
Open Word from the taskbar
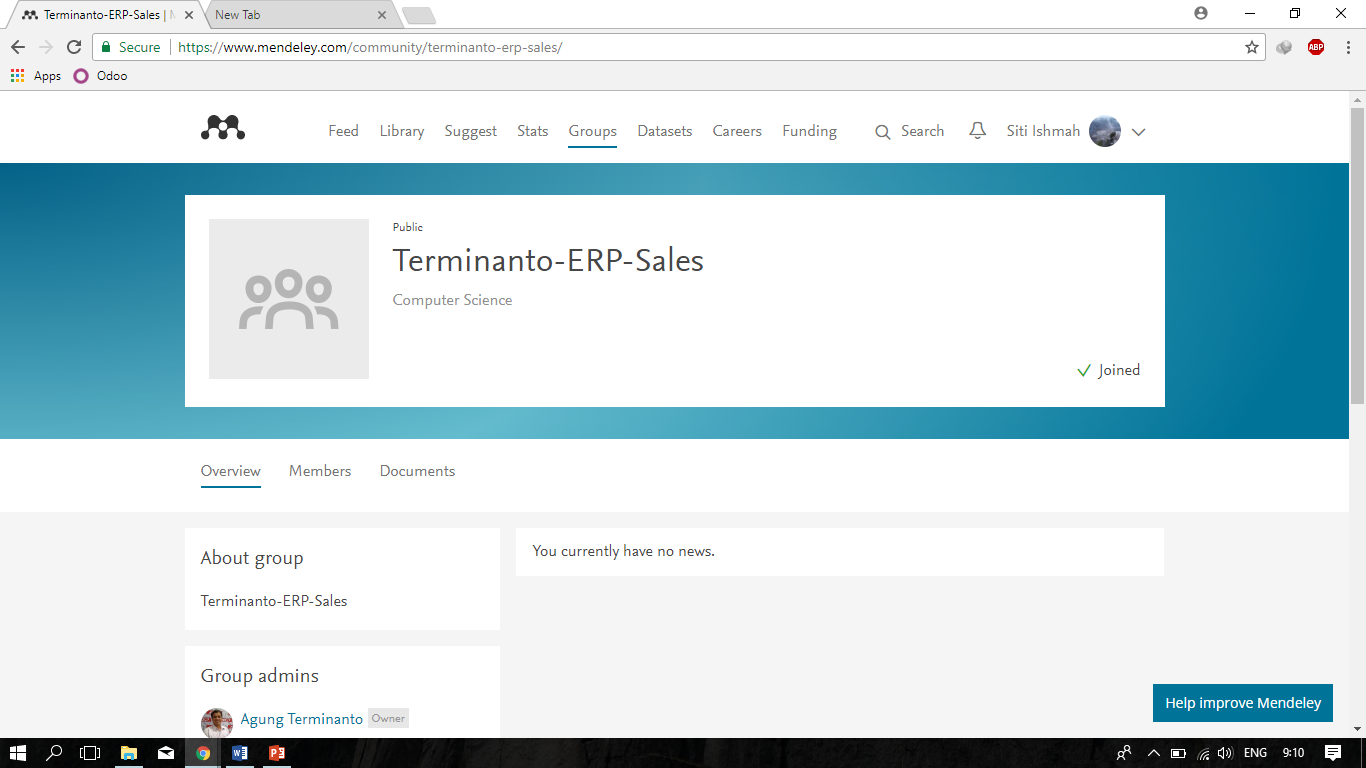tap(240, 753)
